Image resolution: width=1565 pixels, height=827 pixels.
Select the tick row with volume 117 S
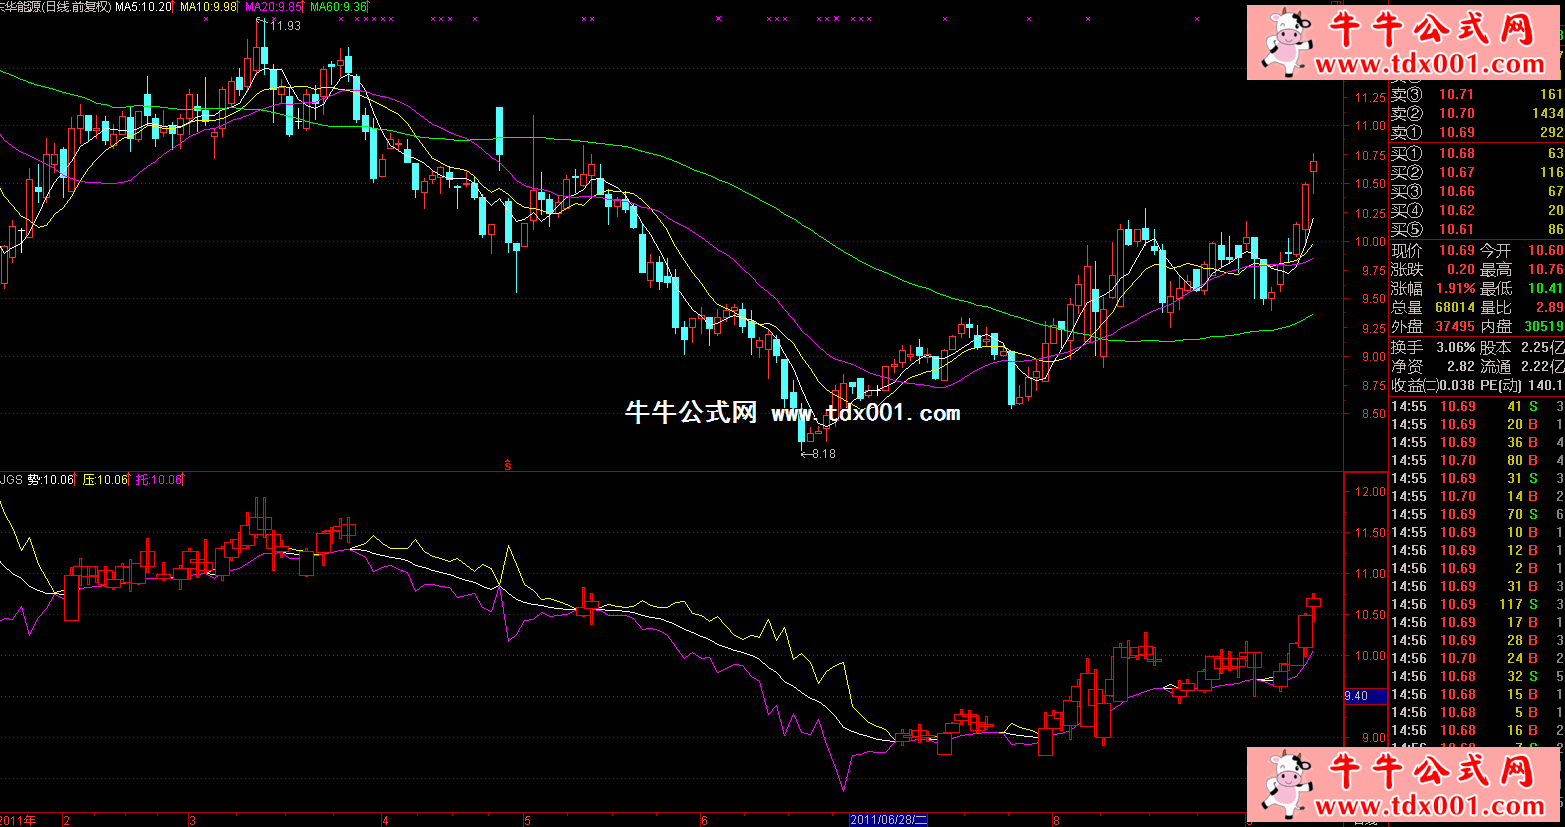(1477, 604)
